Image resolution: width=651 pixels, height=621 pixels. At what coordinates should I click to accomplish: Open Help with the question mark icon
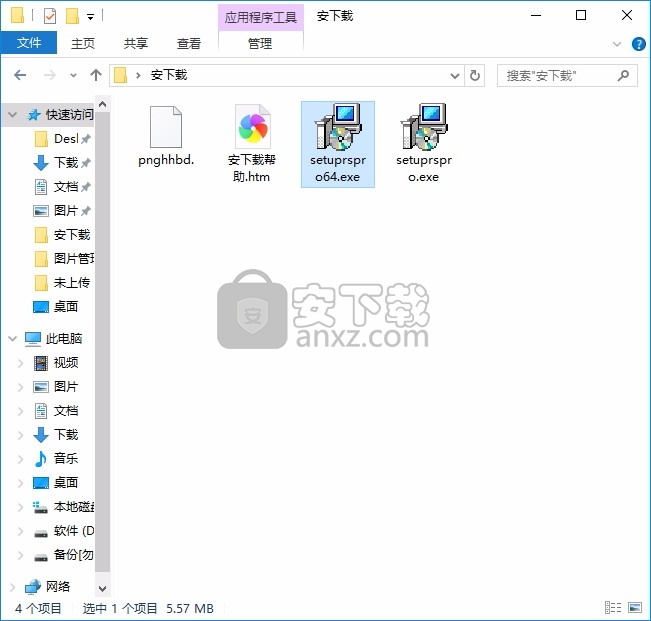tap(638, 44)
